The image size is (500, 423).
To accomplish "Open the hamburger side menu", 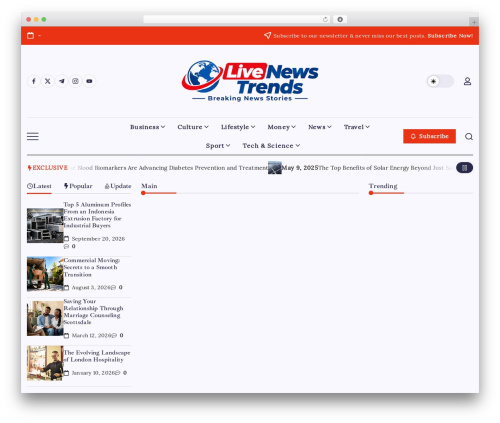I will (33, 136).
